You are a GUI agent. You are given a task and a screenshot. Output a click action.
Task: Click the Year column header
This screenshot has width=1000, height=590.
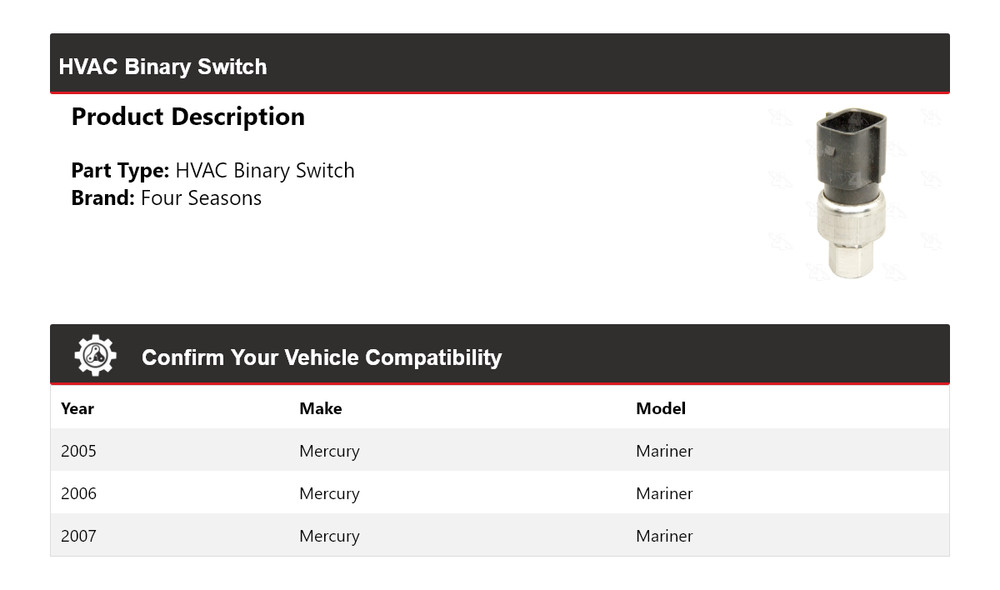coord(77,408)
